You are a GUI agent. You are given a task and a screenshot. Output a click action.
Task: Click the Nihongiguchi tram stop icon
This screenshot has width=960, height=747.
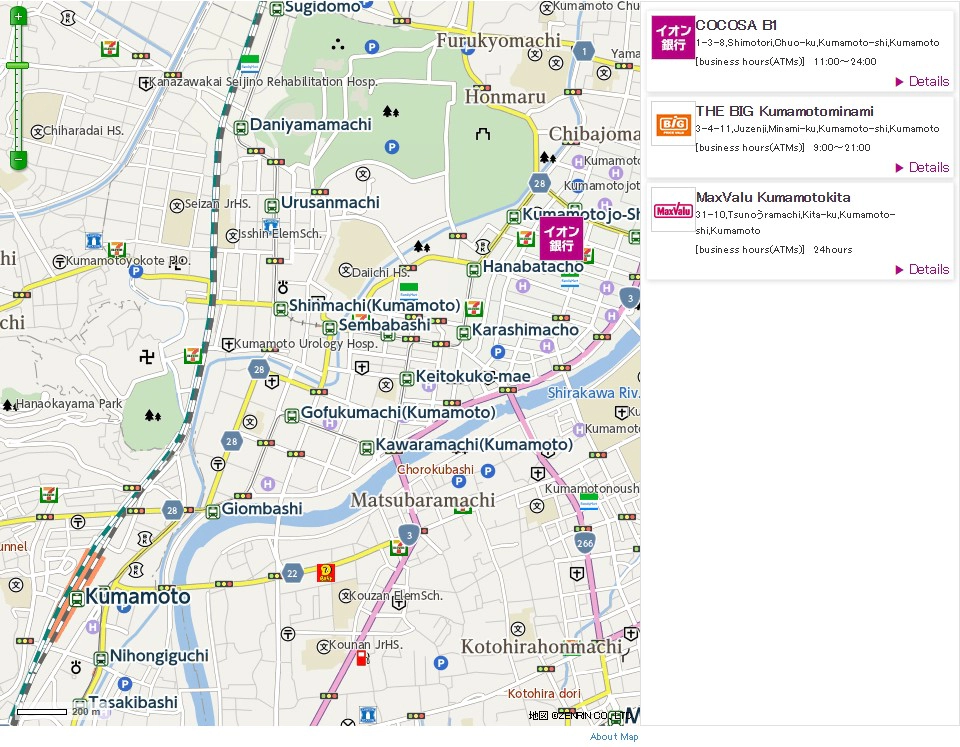[x=101, y=659]
